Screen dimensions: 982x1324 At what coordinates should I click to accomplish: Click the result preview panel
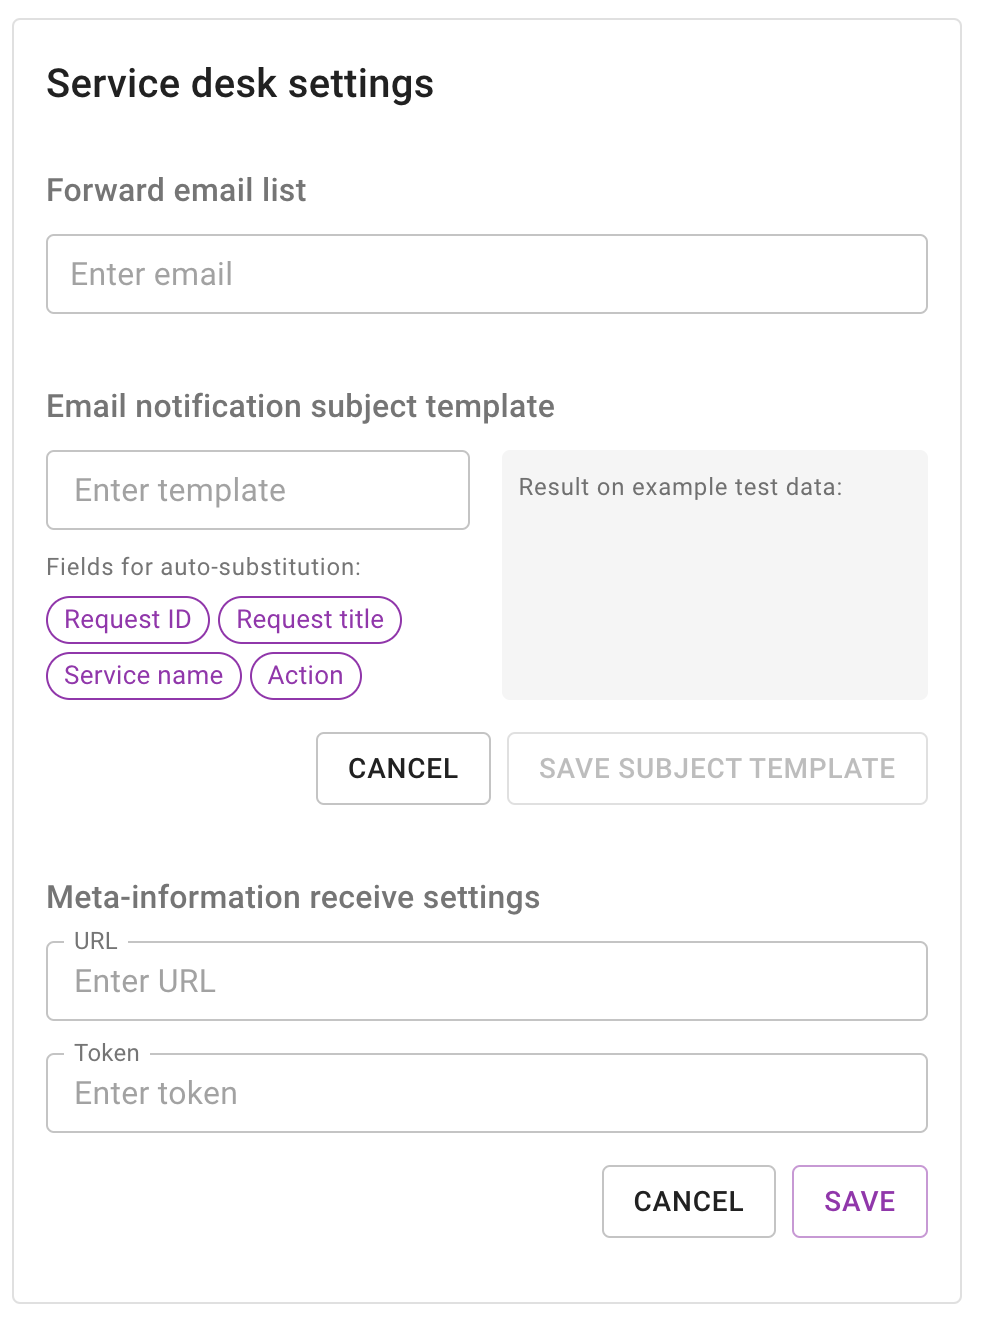[714, 575]
